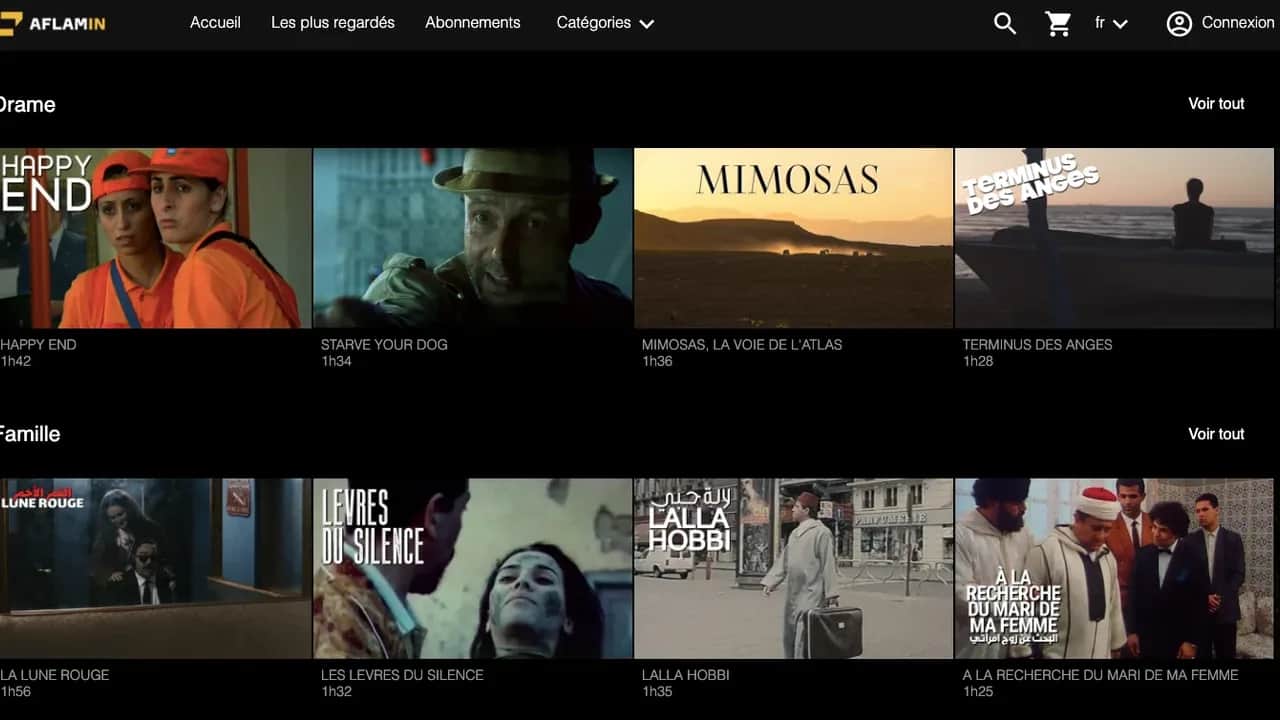Click the 1h35 duration label

tap(657, 691)
